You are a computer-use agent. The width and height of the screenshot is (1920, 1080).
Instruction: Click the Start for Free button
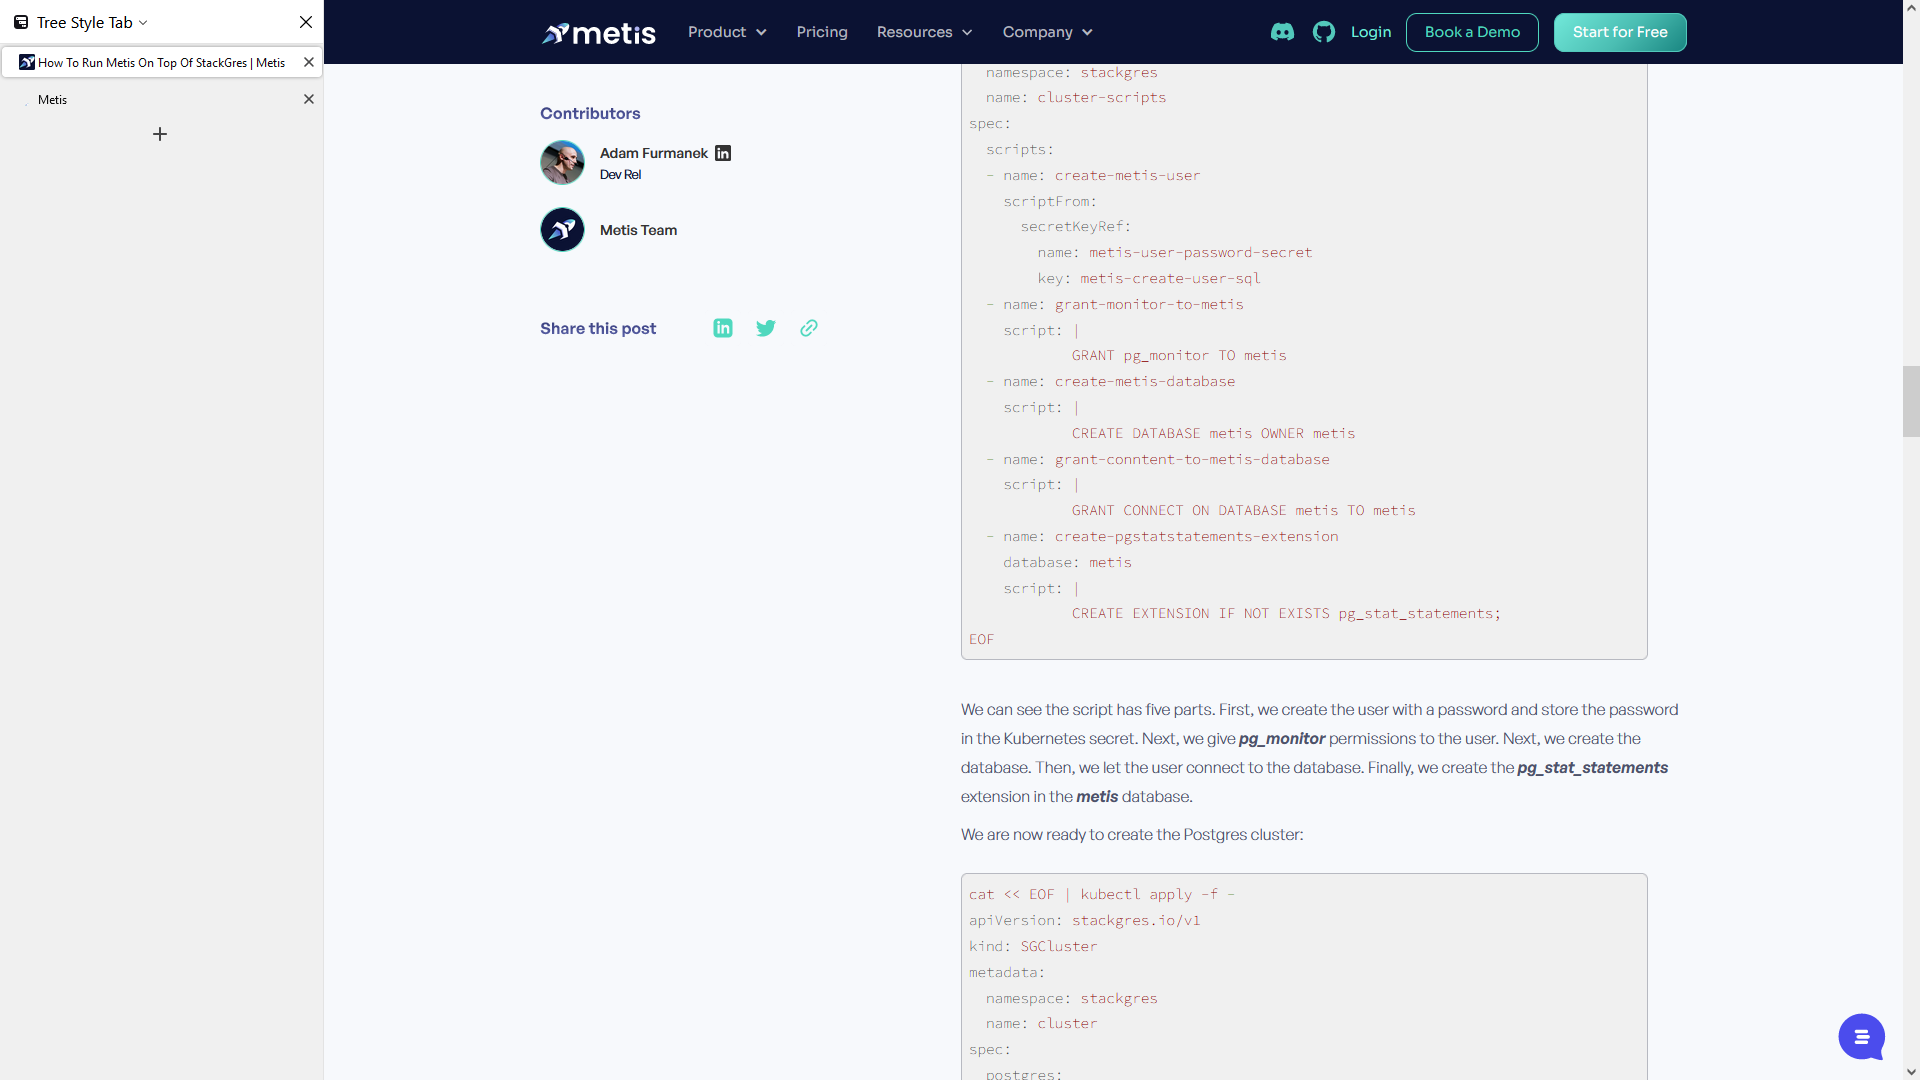[x=1620, y=32]
